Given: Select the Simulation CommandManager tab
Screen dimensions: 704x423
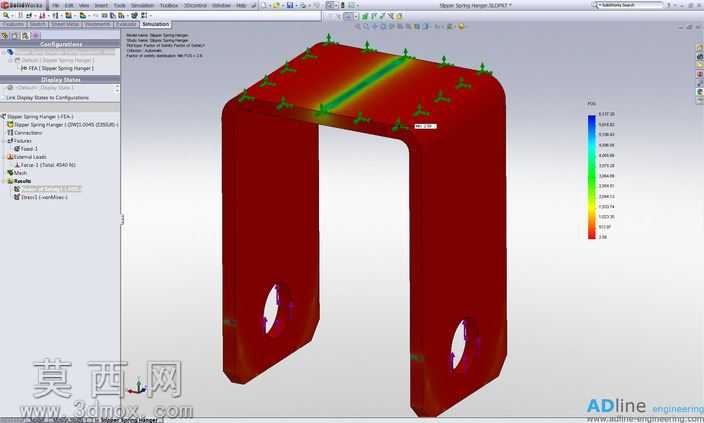Looking at the screenshot, I should click(x=155, y=24).
